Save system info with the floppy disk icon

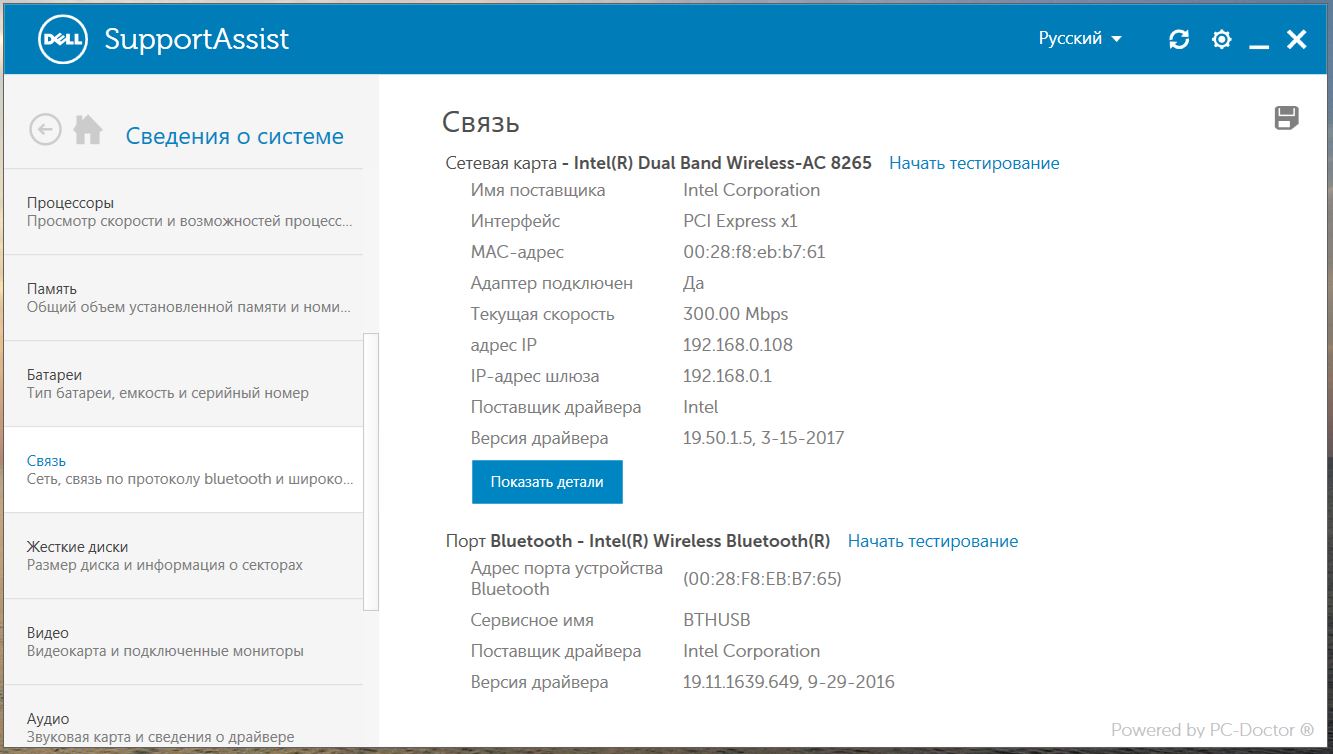point(1286,118)
